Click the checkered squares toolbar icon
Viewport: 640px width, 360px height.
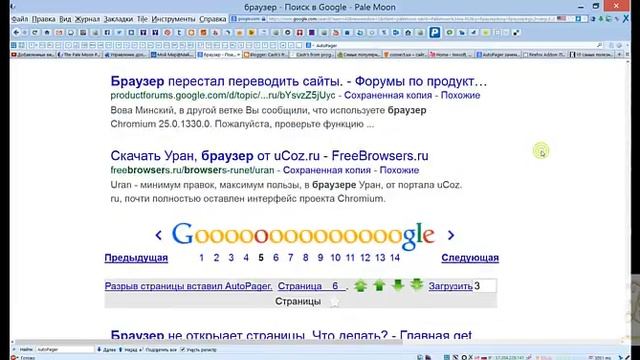pos(516,32)
